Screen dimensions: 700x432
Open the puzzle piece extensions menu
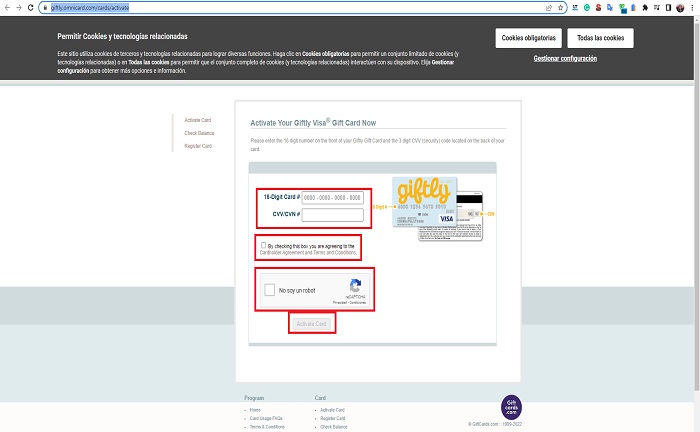point(645,8)
